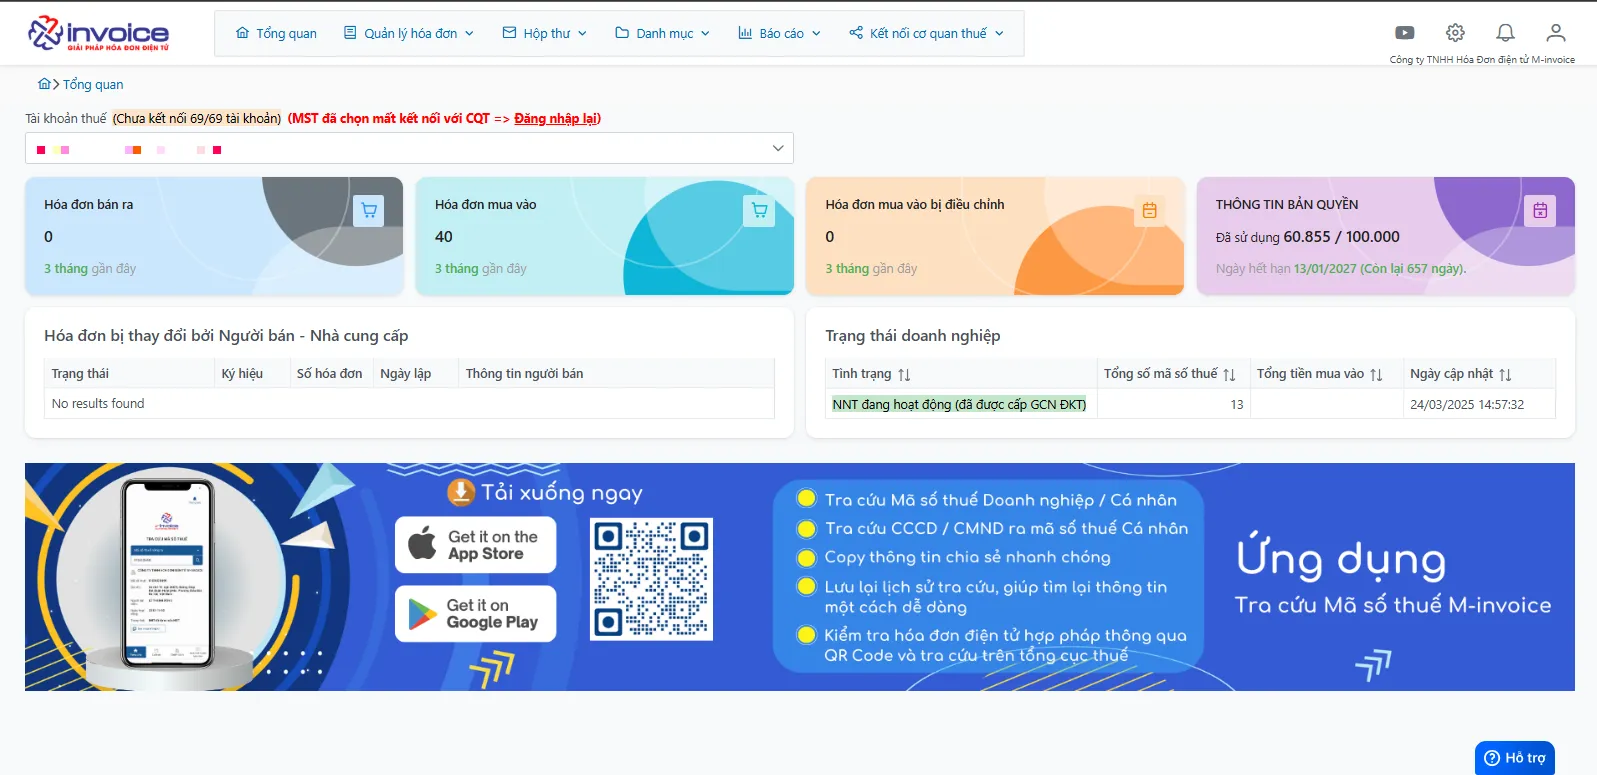Click the update date 24/03/2025 14:57:32

click(x=1467, y=404)
